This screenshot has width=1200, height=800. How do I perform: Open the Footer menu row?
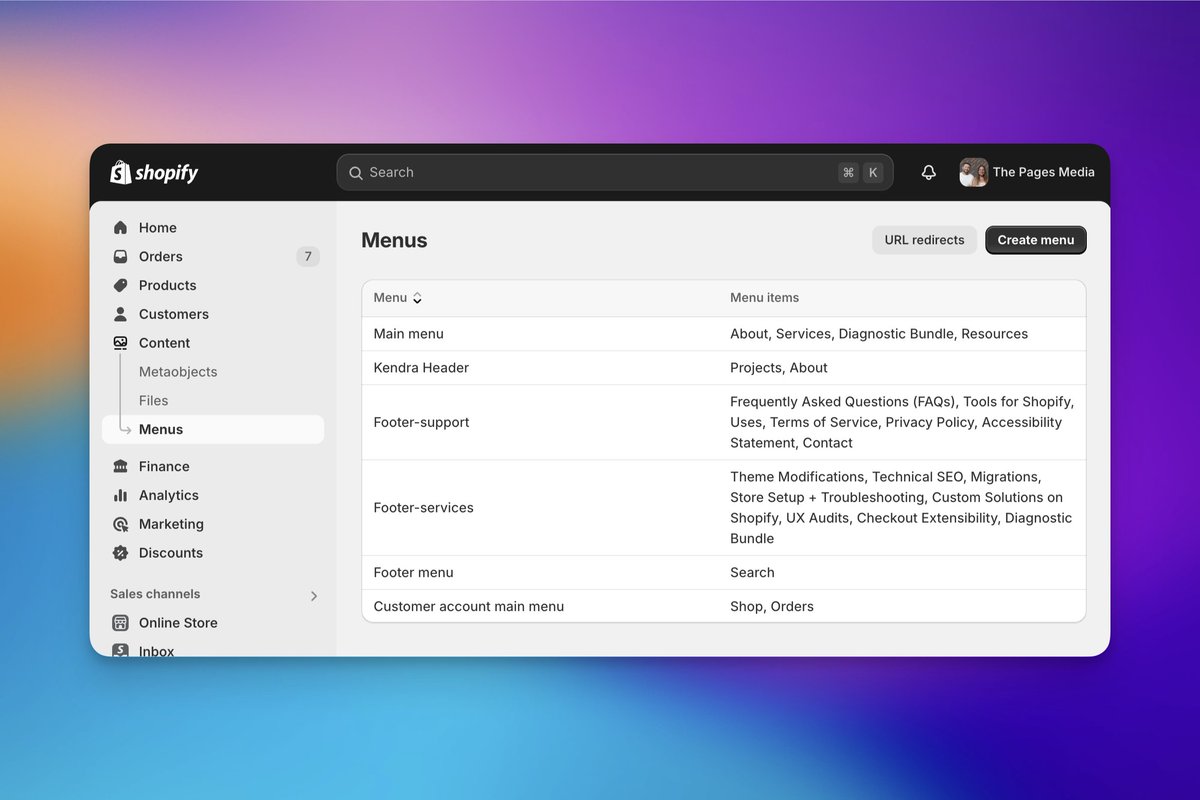(x=724, y=573)
